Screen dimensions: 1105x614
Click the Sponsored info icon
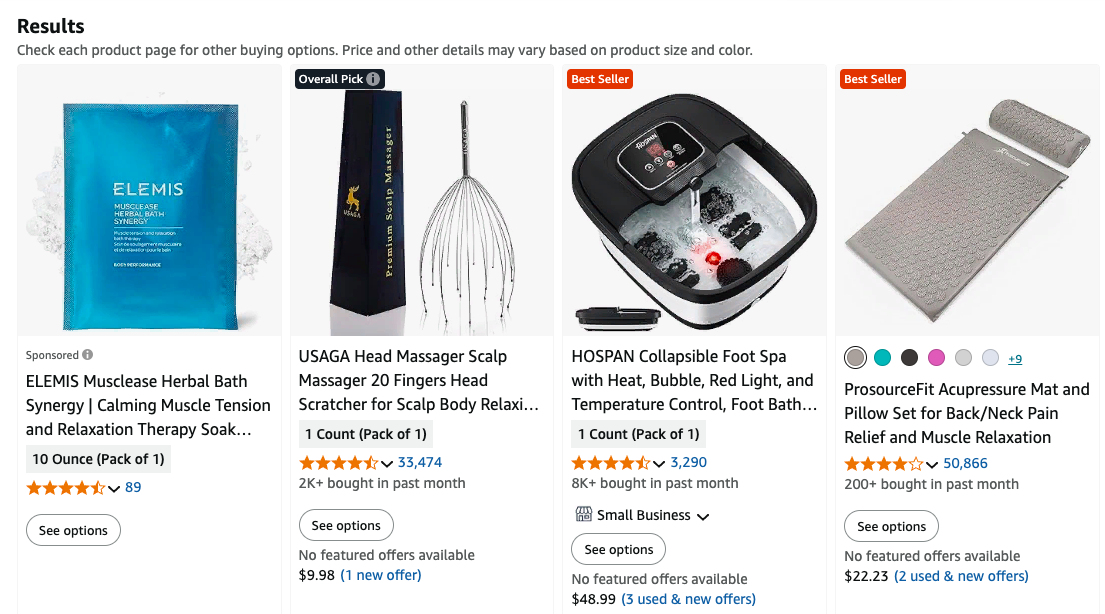click(88, 355)
